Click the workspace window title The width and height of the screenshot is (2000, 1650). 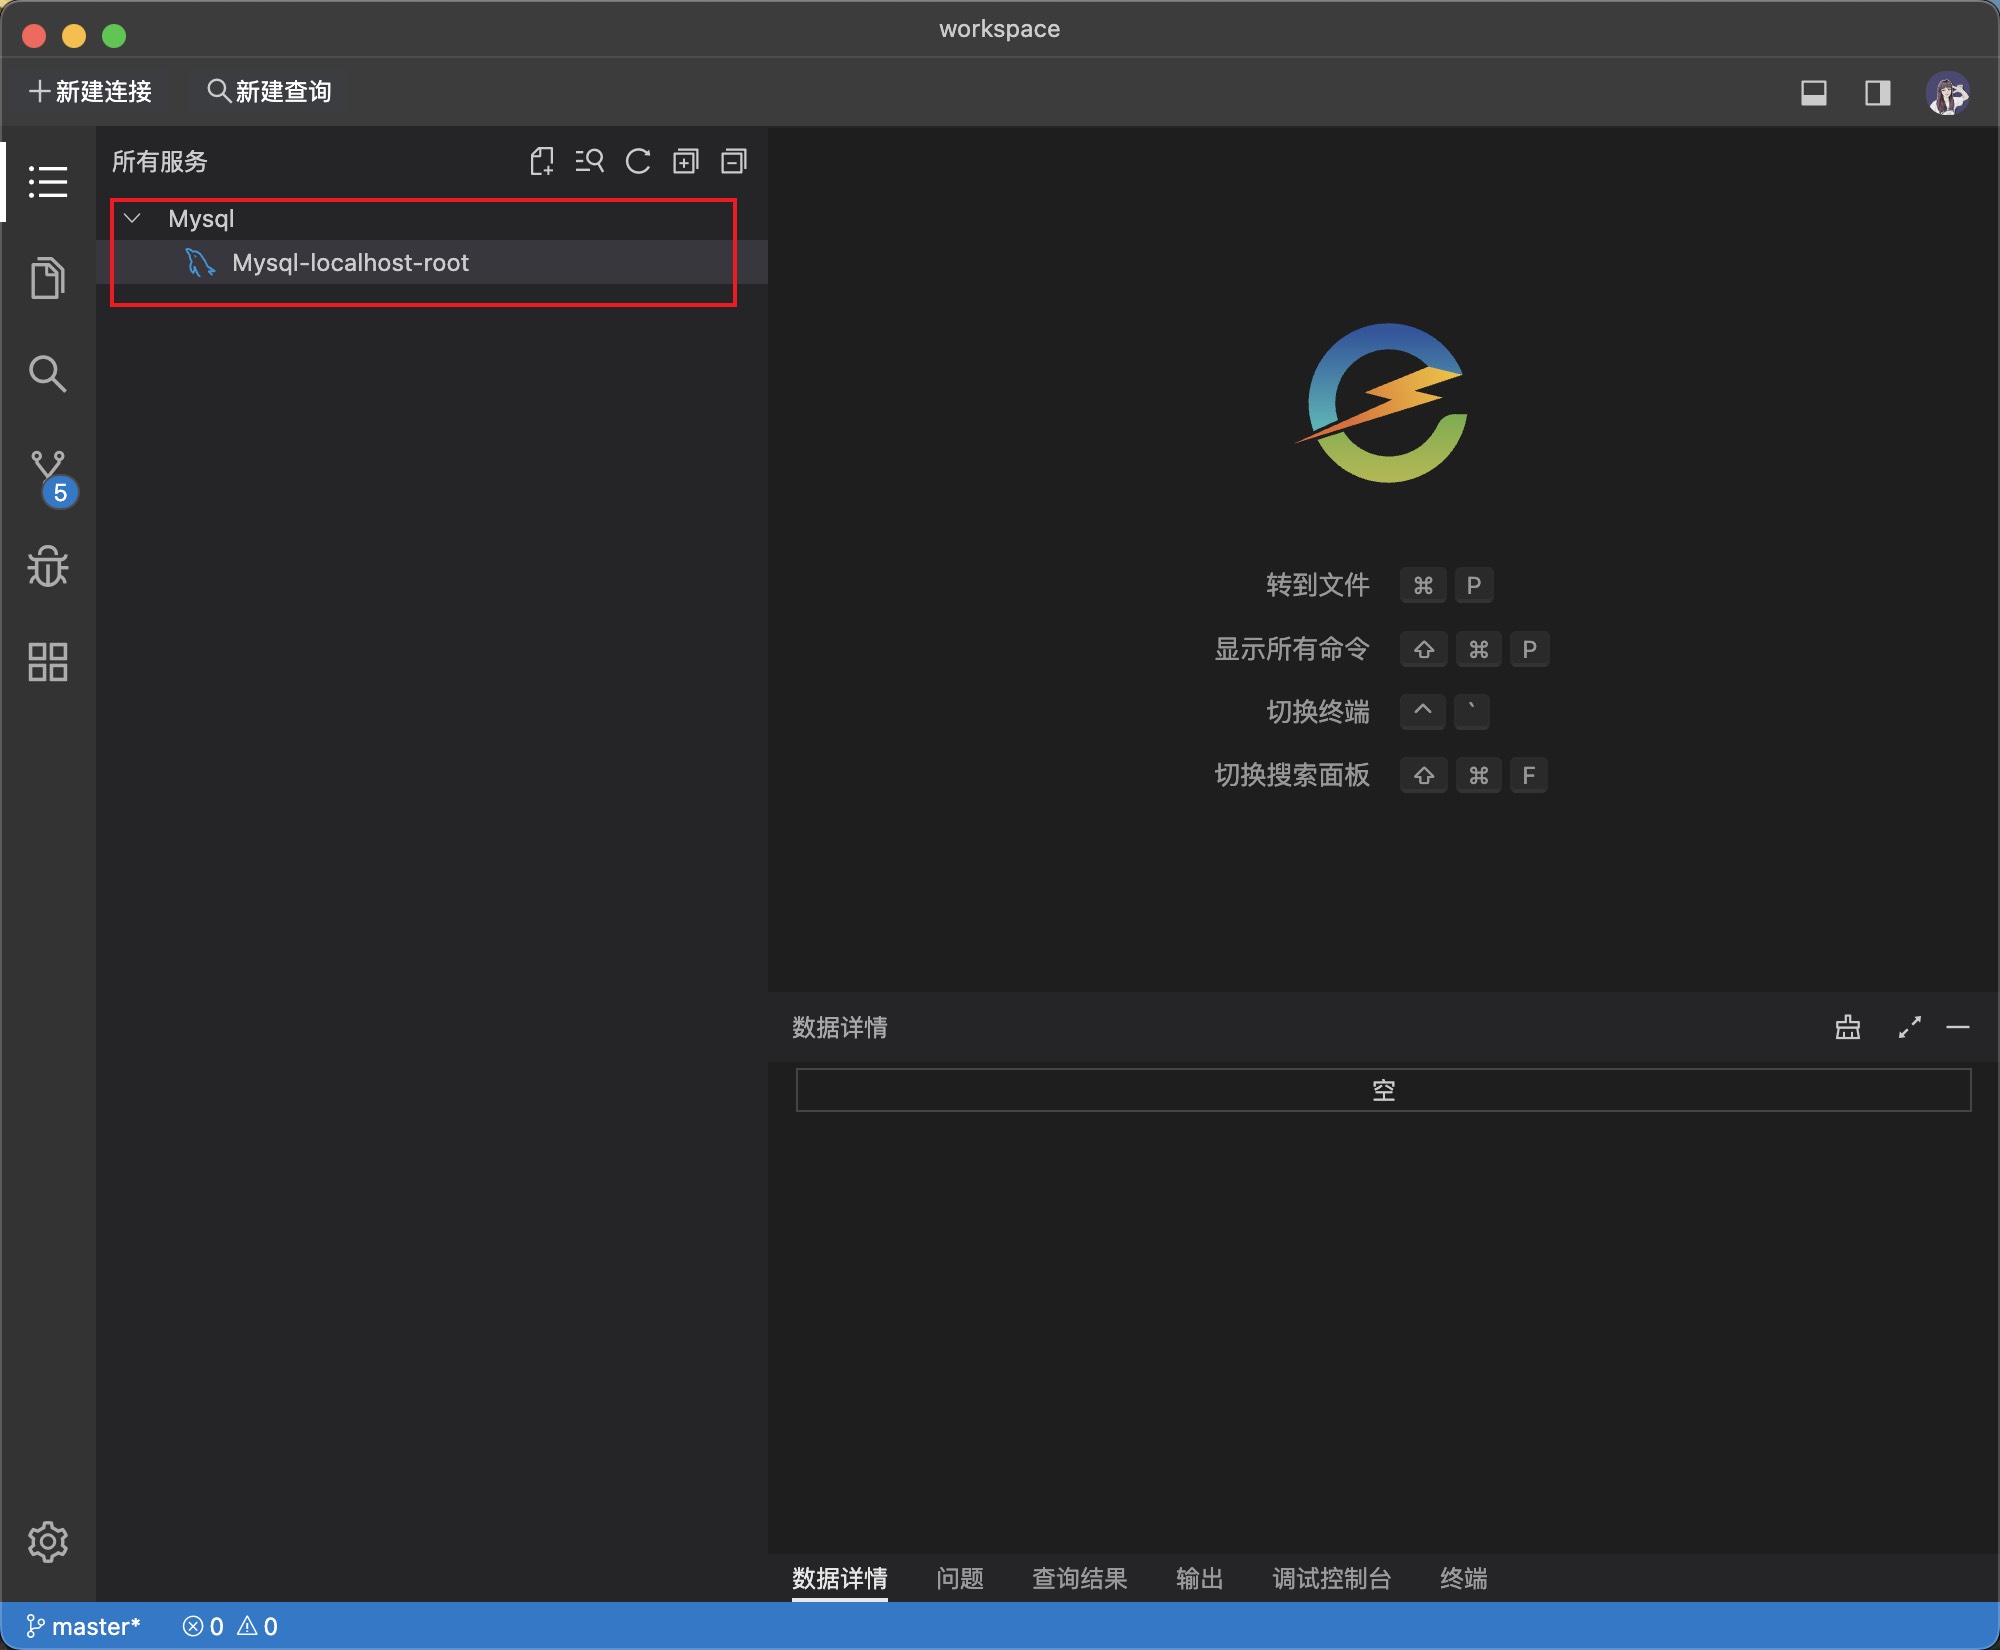1000,29
